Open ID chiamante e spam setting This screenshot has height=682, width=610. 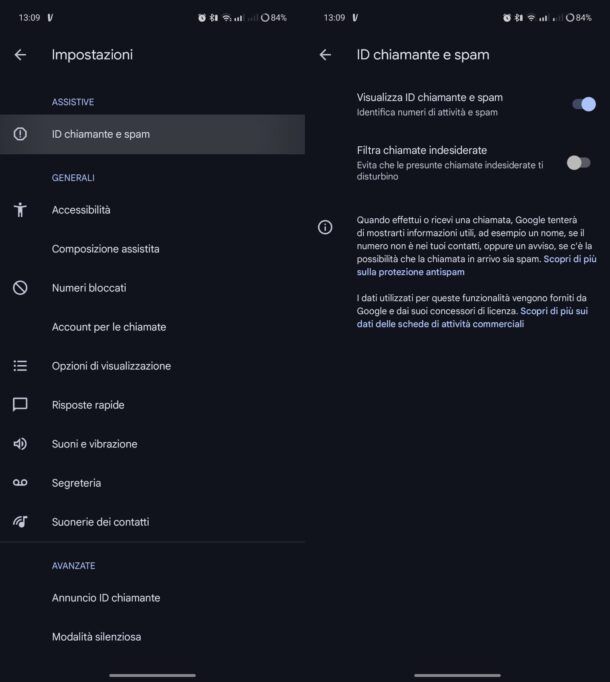pyautogui.click(x=152, y=134)
